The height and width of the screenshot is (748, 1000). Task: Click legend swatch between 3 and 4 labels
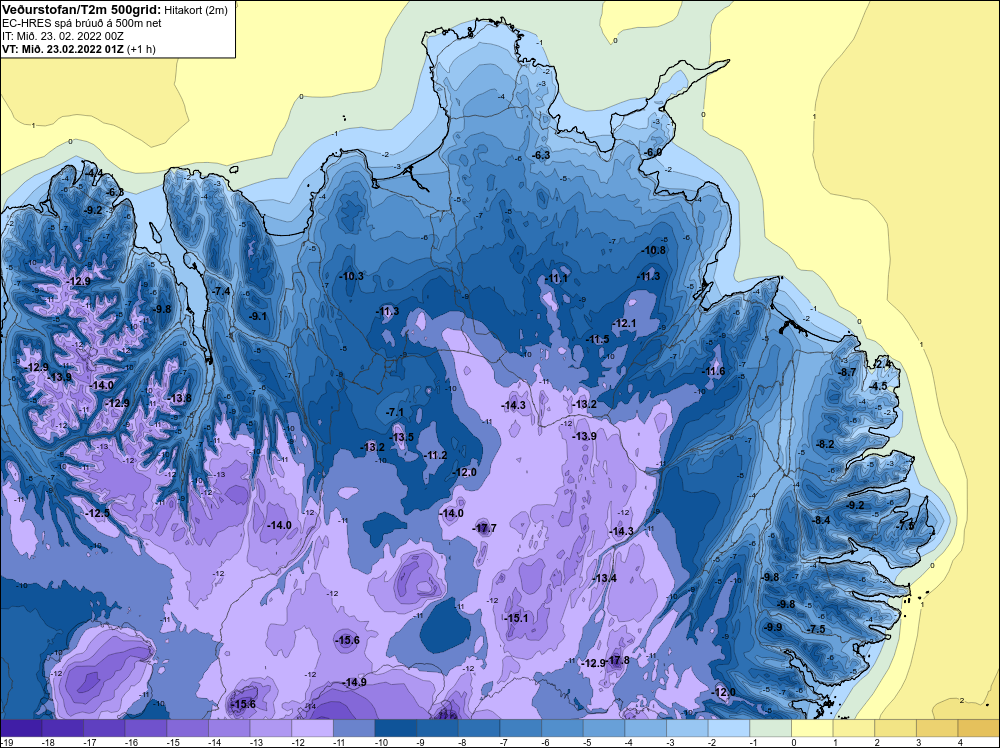click(x=937, y=728)
